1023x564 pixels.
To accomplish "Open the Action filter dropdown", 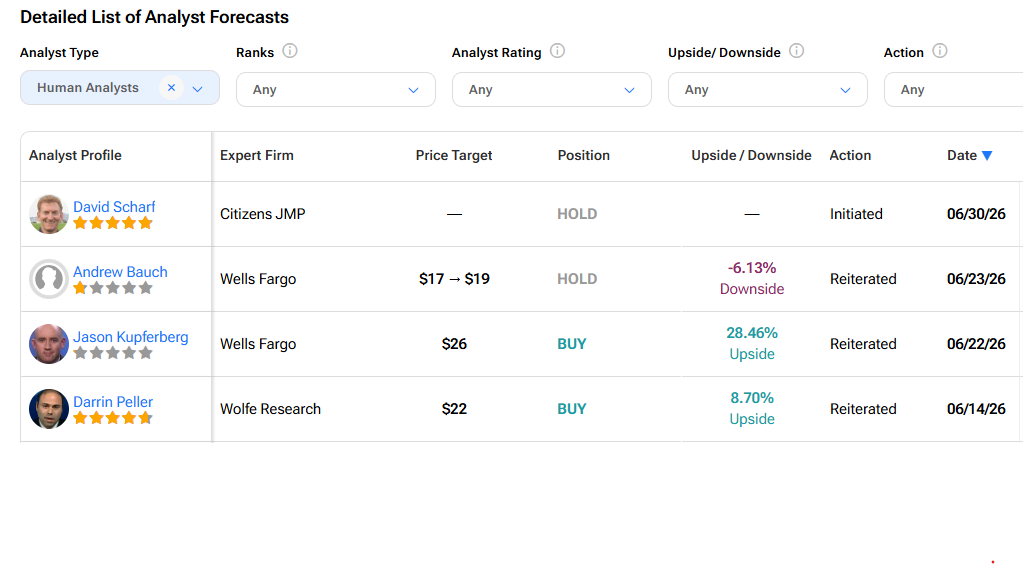I will point(953,89).
